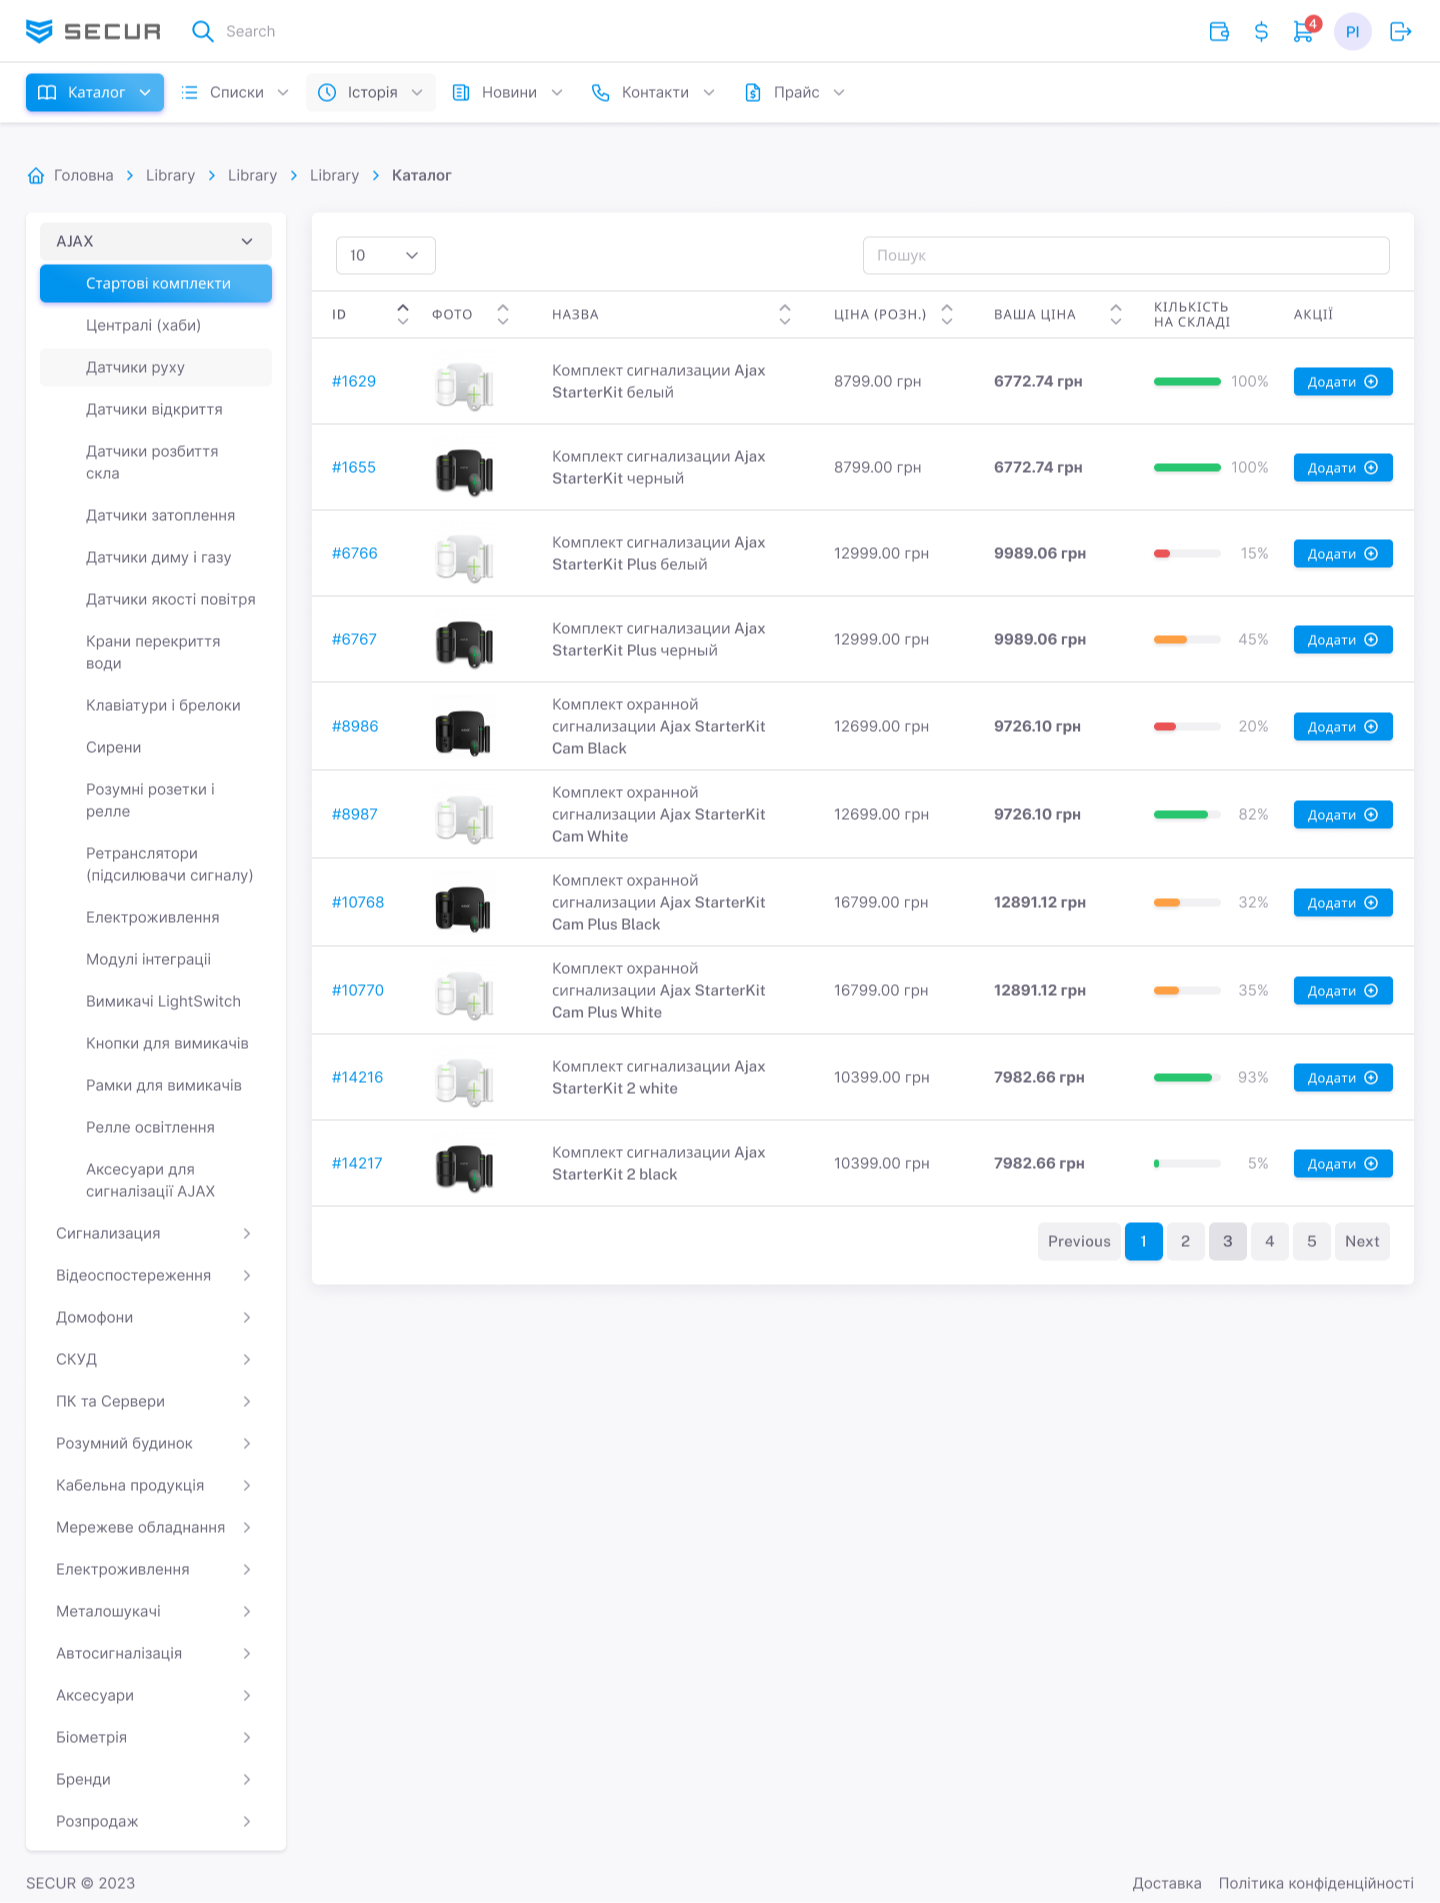Click the home icon in breadcrumb
Screen dimensions: 1440x1903
(36, 176)
